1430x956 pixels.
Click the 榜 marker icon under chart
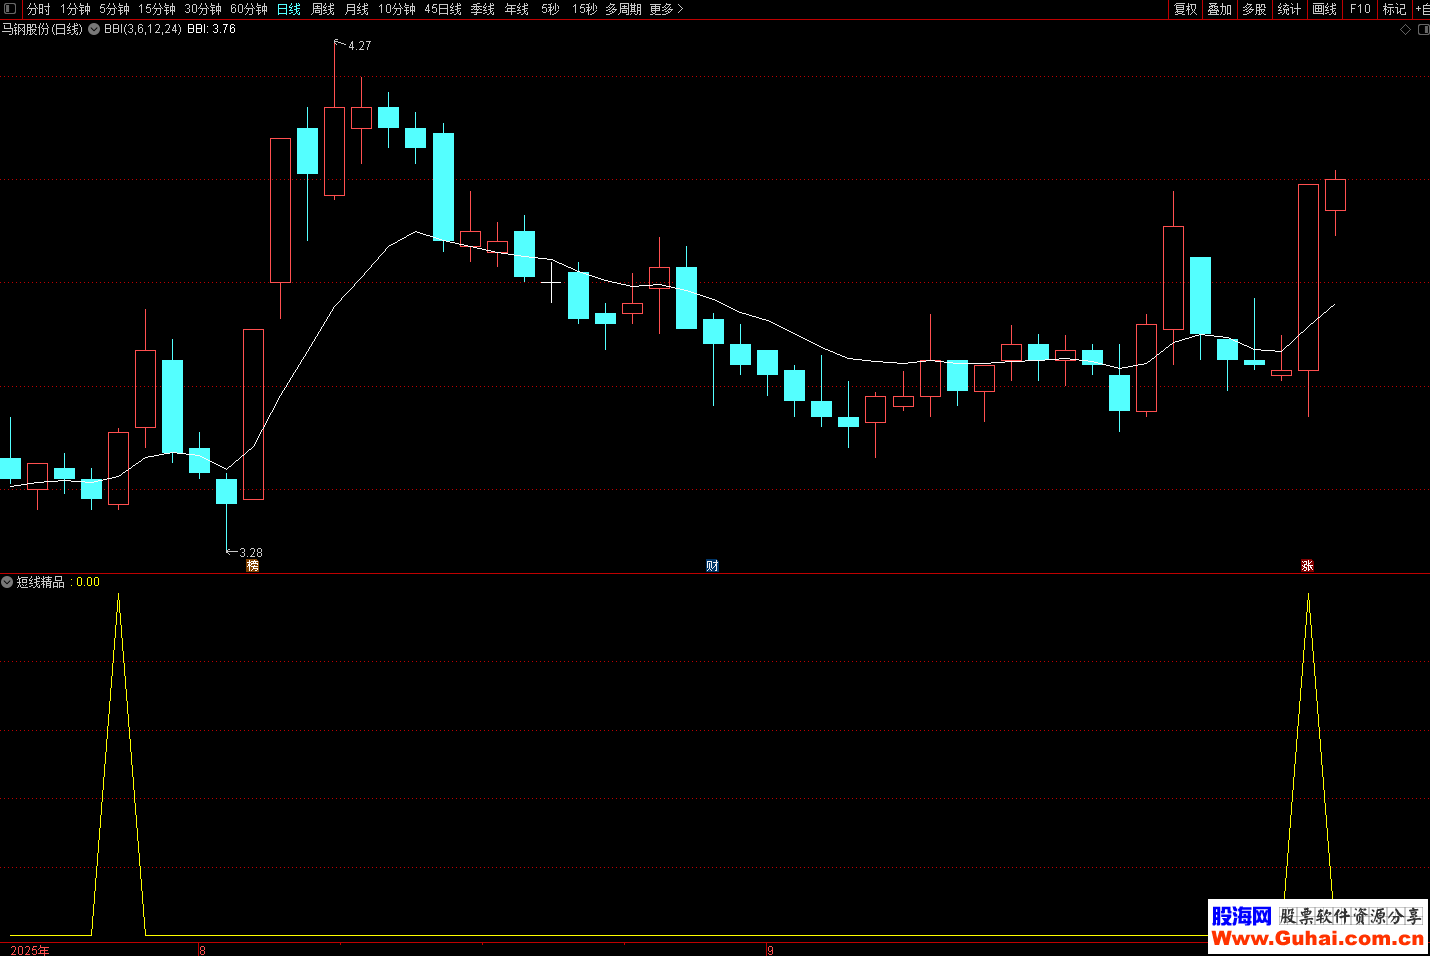(x=252, y=566)
